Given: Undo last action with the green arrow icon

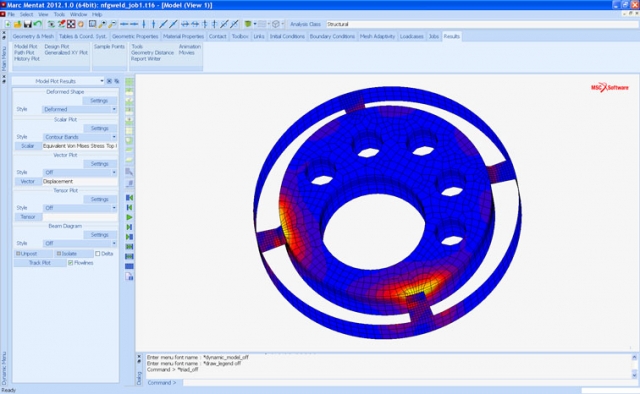Looking at the screenshot, I should click(x=38, y=24).
